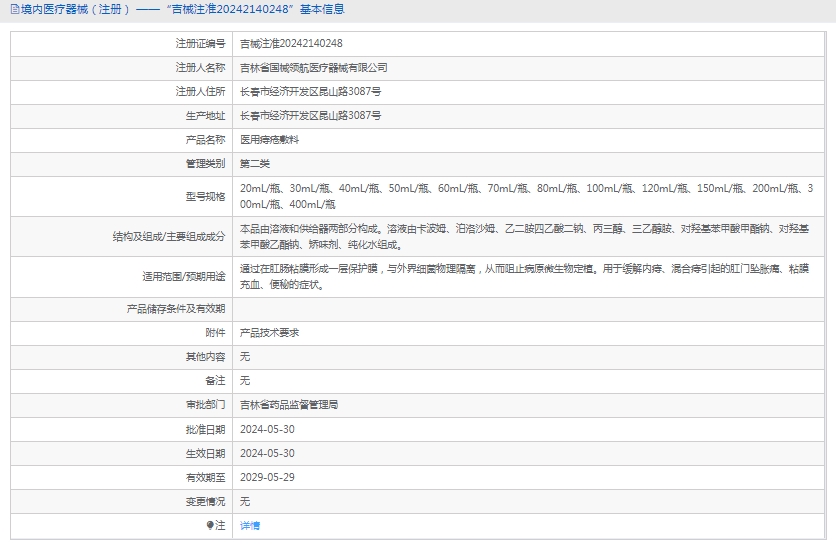
Task: Click the empty 产品储存条件及有效期 value cell
Action: tap(530, 309)
